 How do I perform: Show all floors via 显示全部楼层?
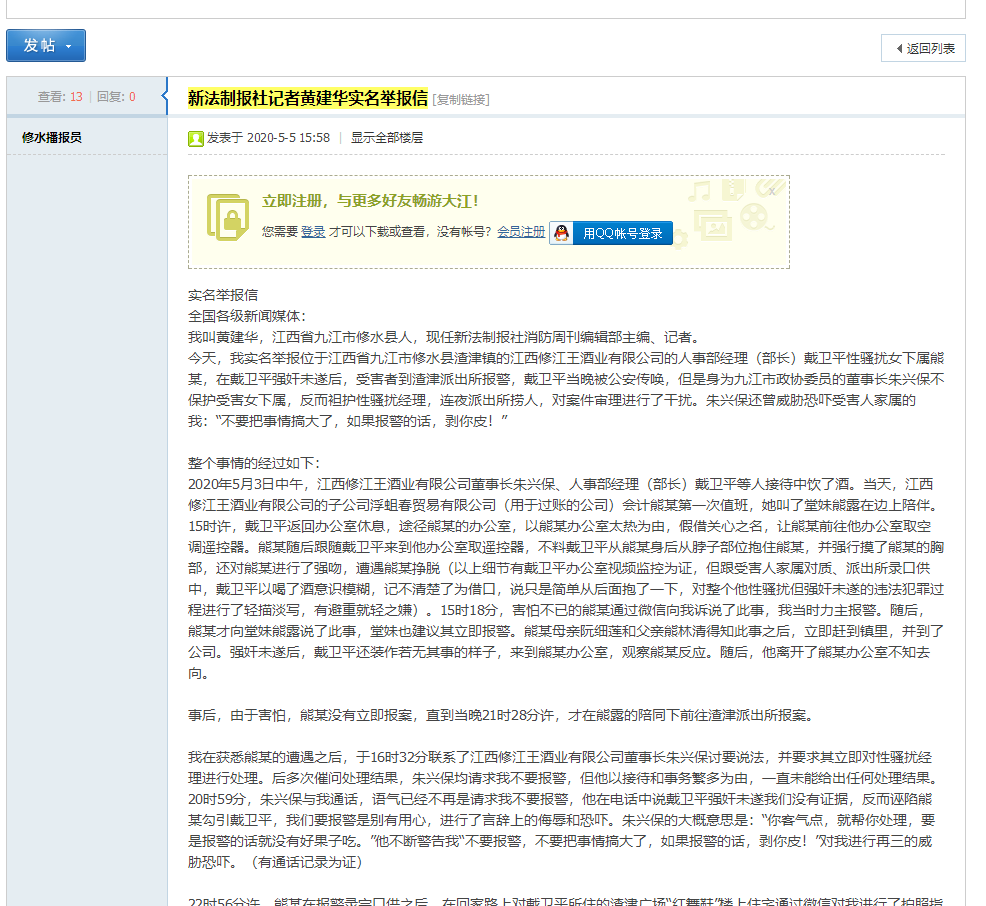(x=387, y=138)
